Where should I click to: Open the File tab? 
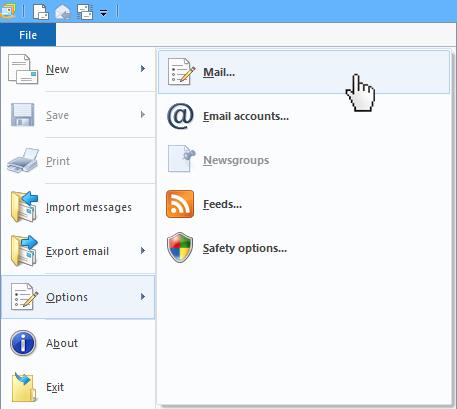[28, 35]
